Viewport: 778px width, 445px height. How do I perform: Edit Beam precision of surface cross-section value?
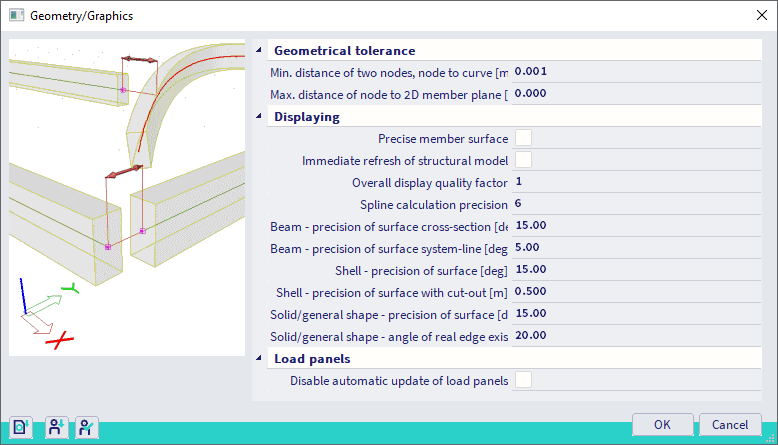(x=636, y=226)
